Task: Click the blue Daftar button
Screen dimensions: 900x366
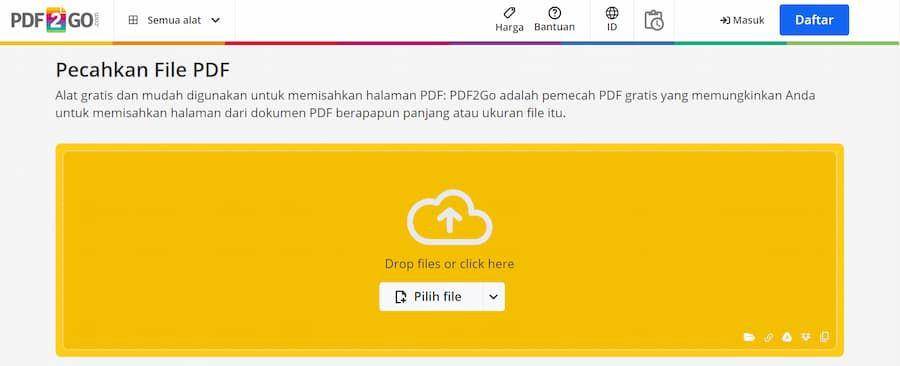Action: 814,20
